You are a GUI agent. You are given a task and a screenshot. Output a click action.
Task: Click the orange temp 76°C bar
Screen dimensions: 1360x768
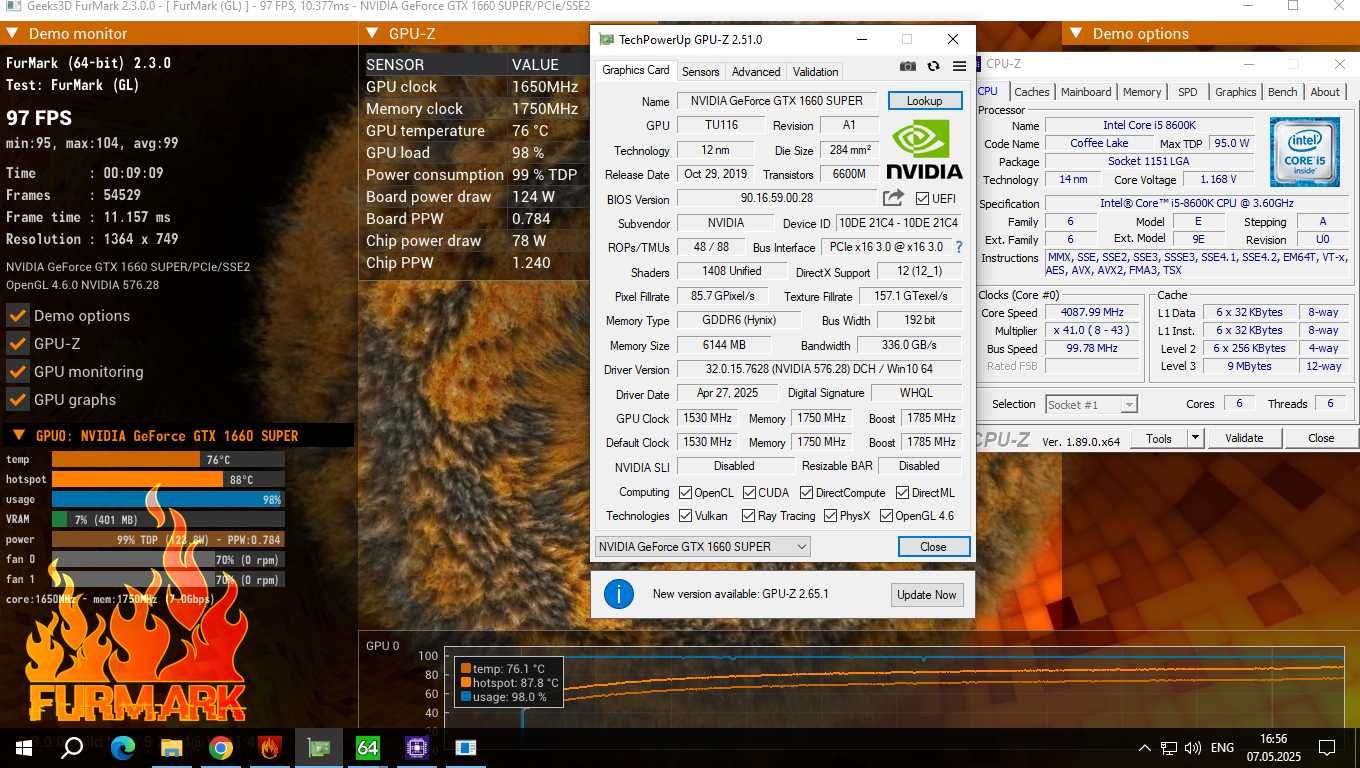click(126, 460)
